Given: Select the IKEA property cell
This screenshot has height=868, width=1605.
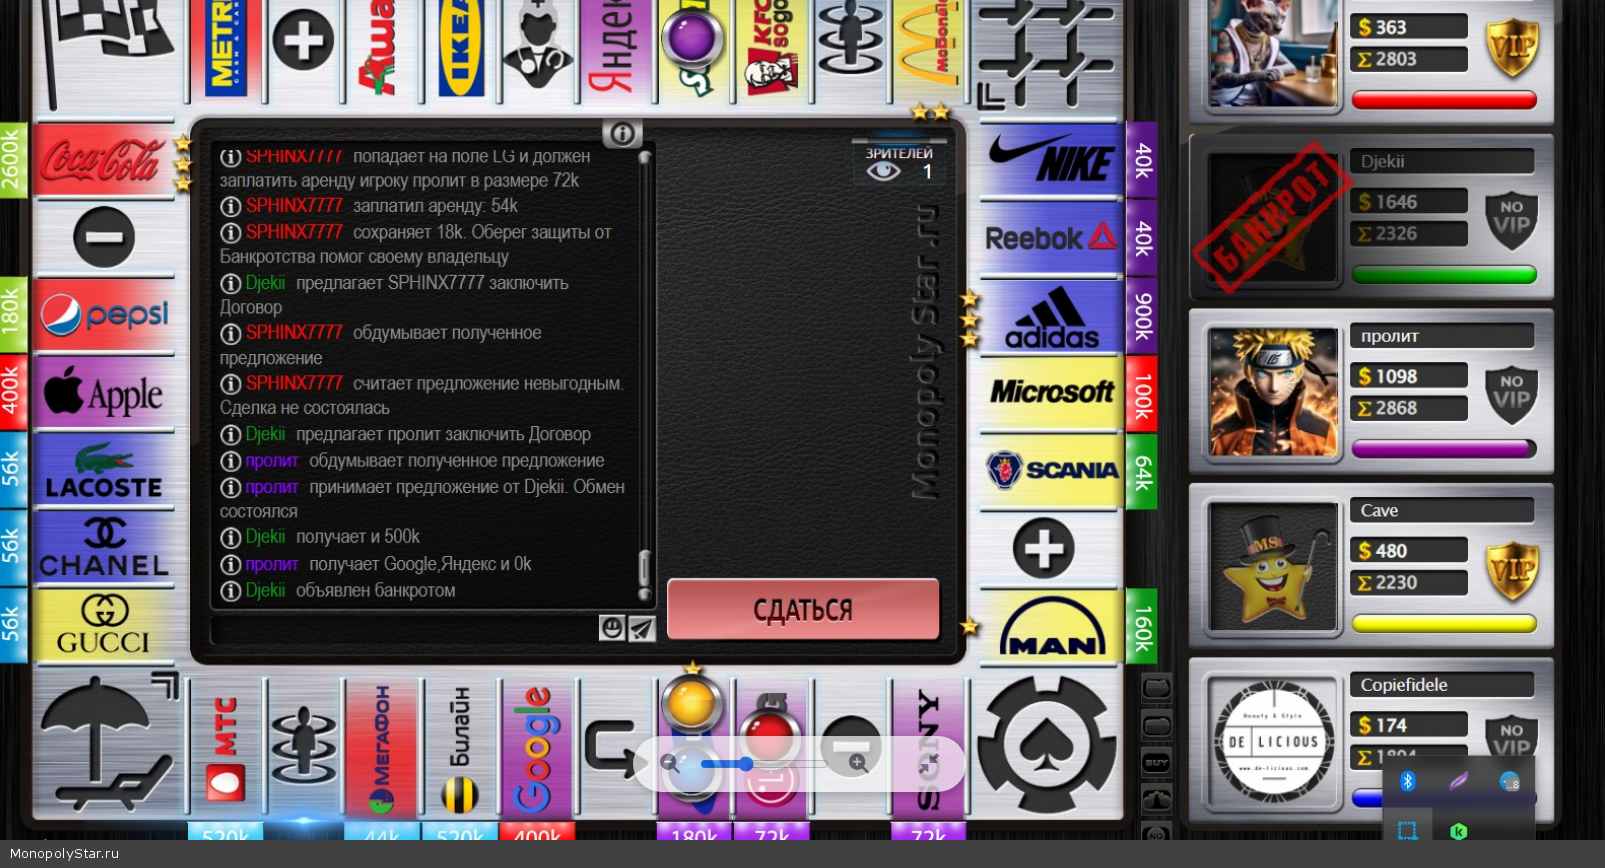Looking at the screenshot, I should [460, 50].
